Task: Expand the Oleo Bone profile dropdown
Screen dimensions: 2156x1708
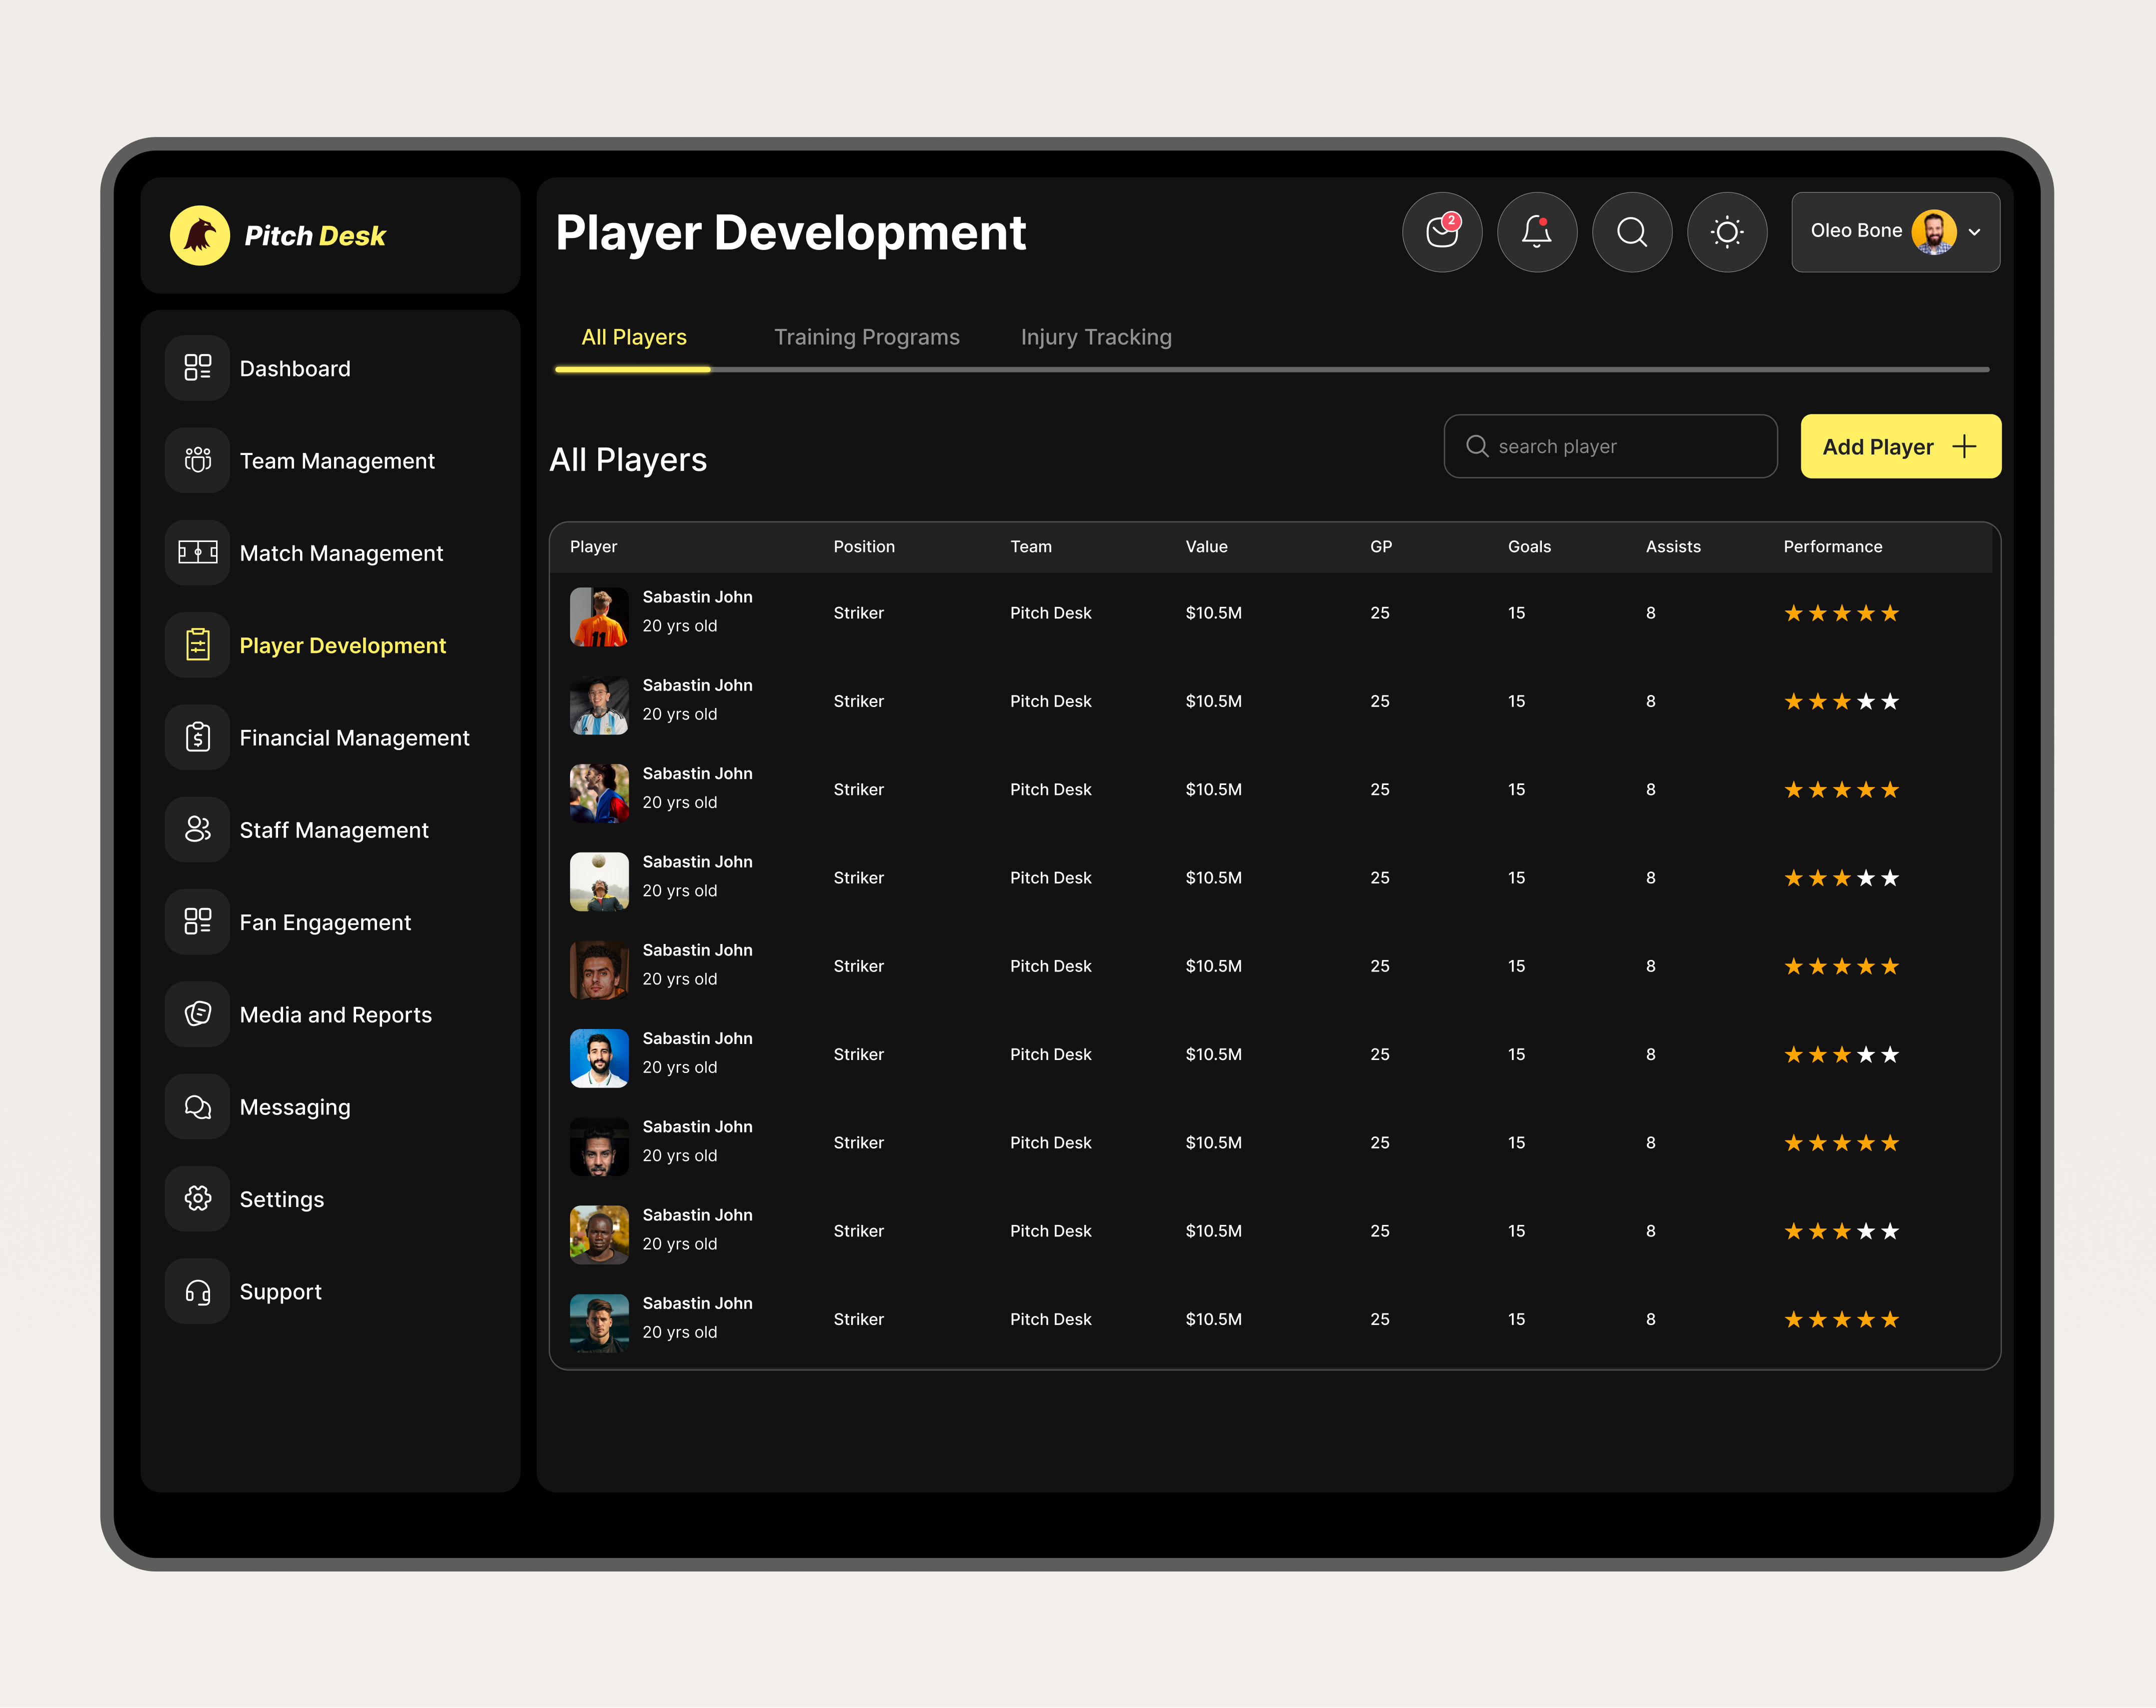Action: click(1973, 232)
